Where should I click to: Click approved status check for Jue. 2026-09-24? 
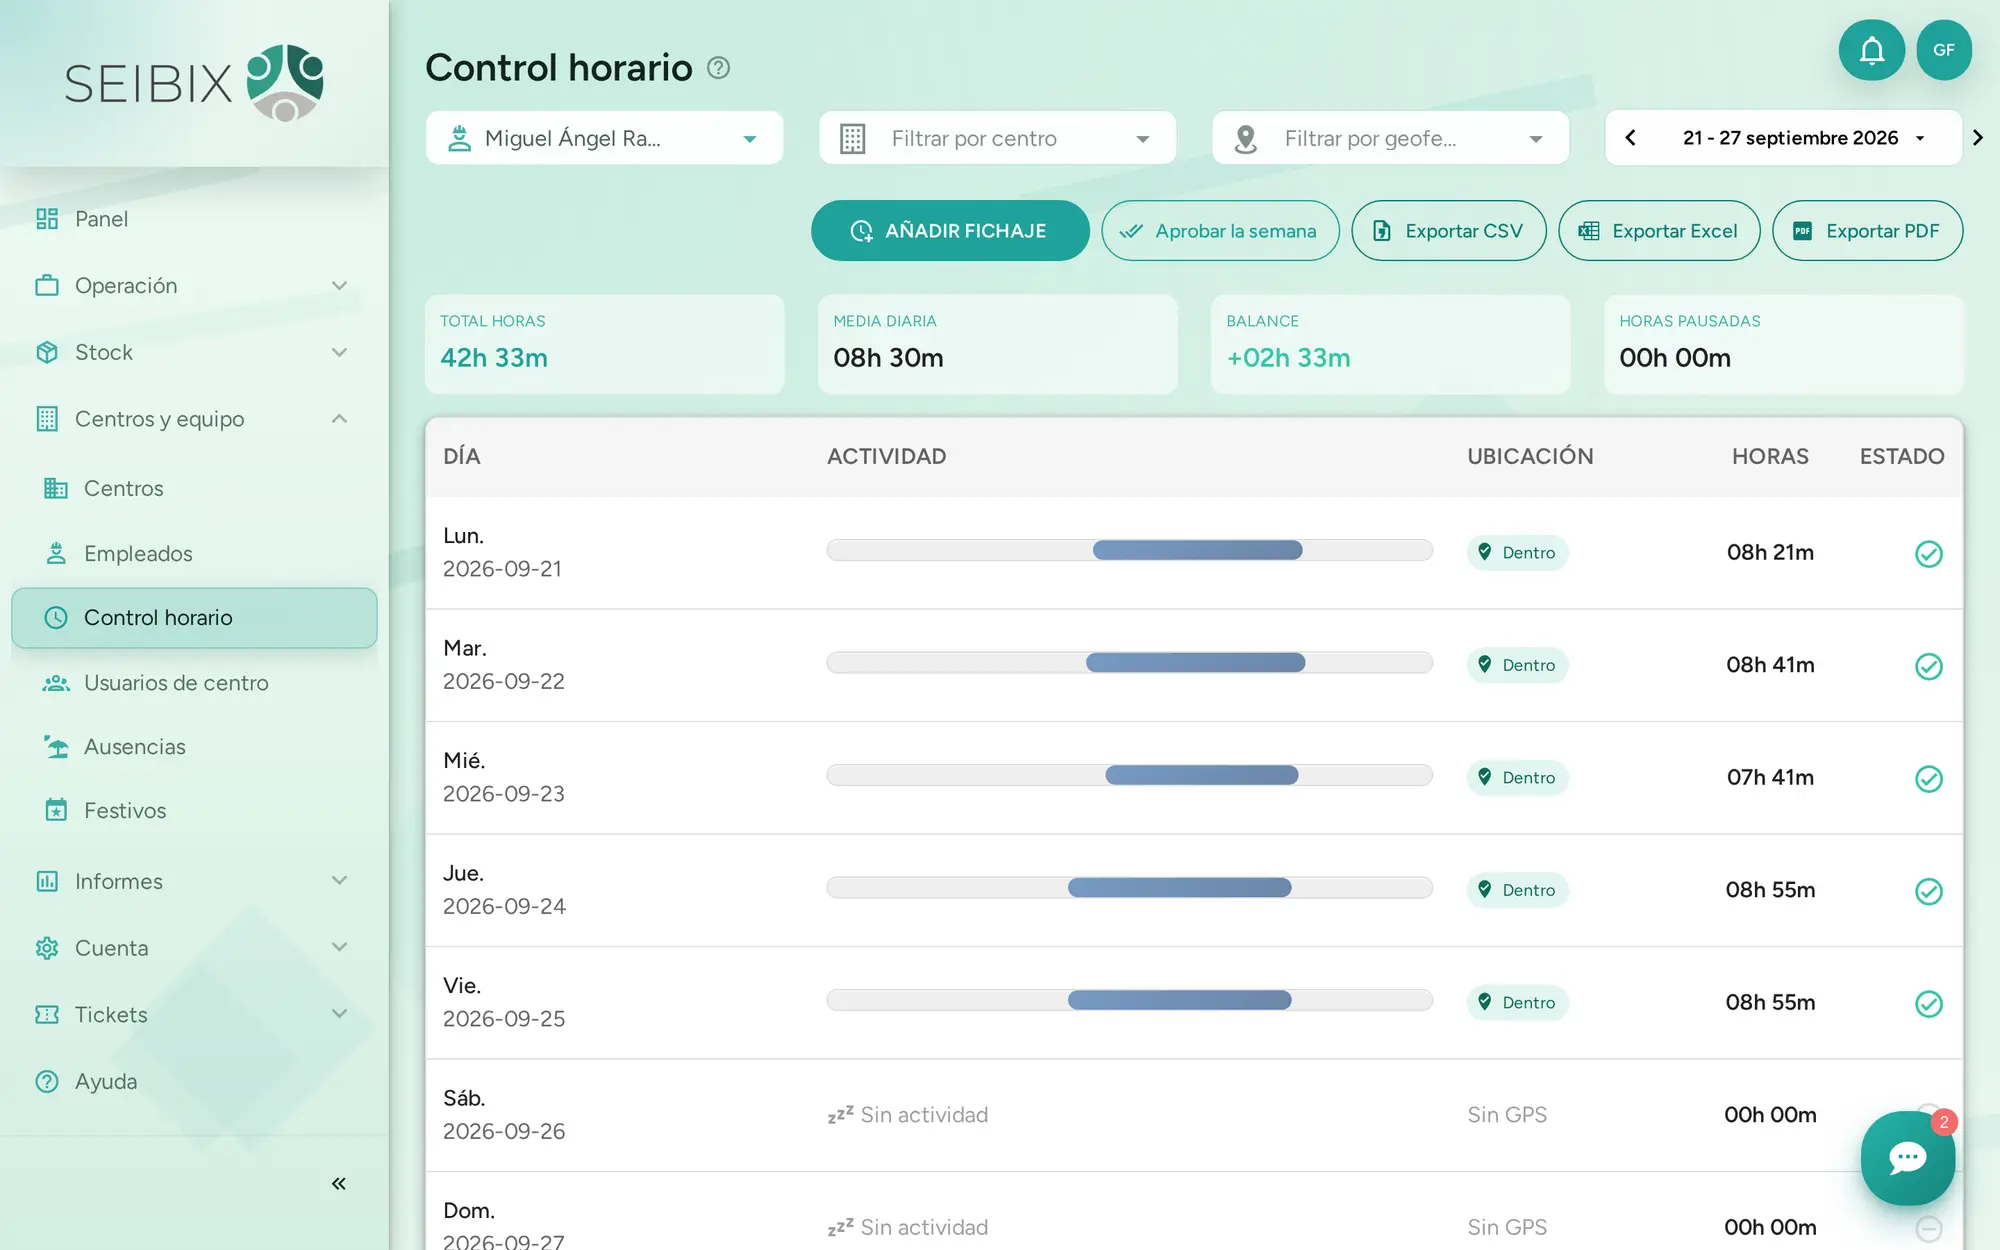pyautogui.click(x=1928, y=891)
